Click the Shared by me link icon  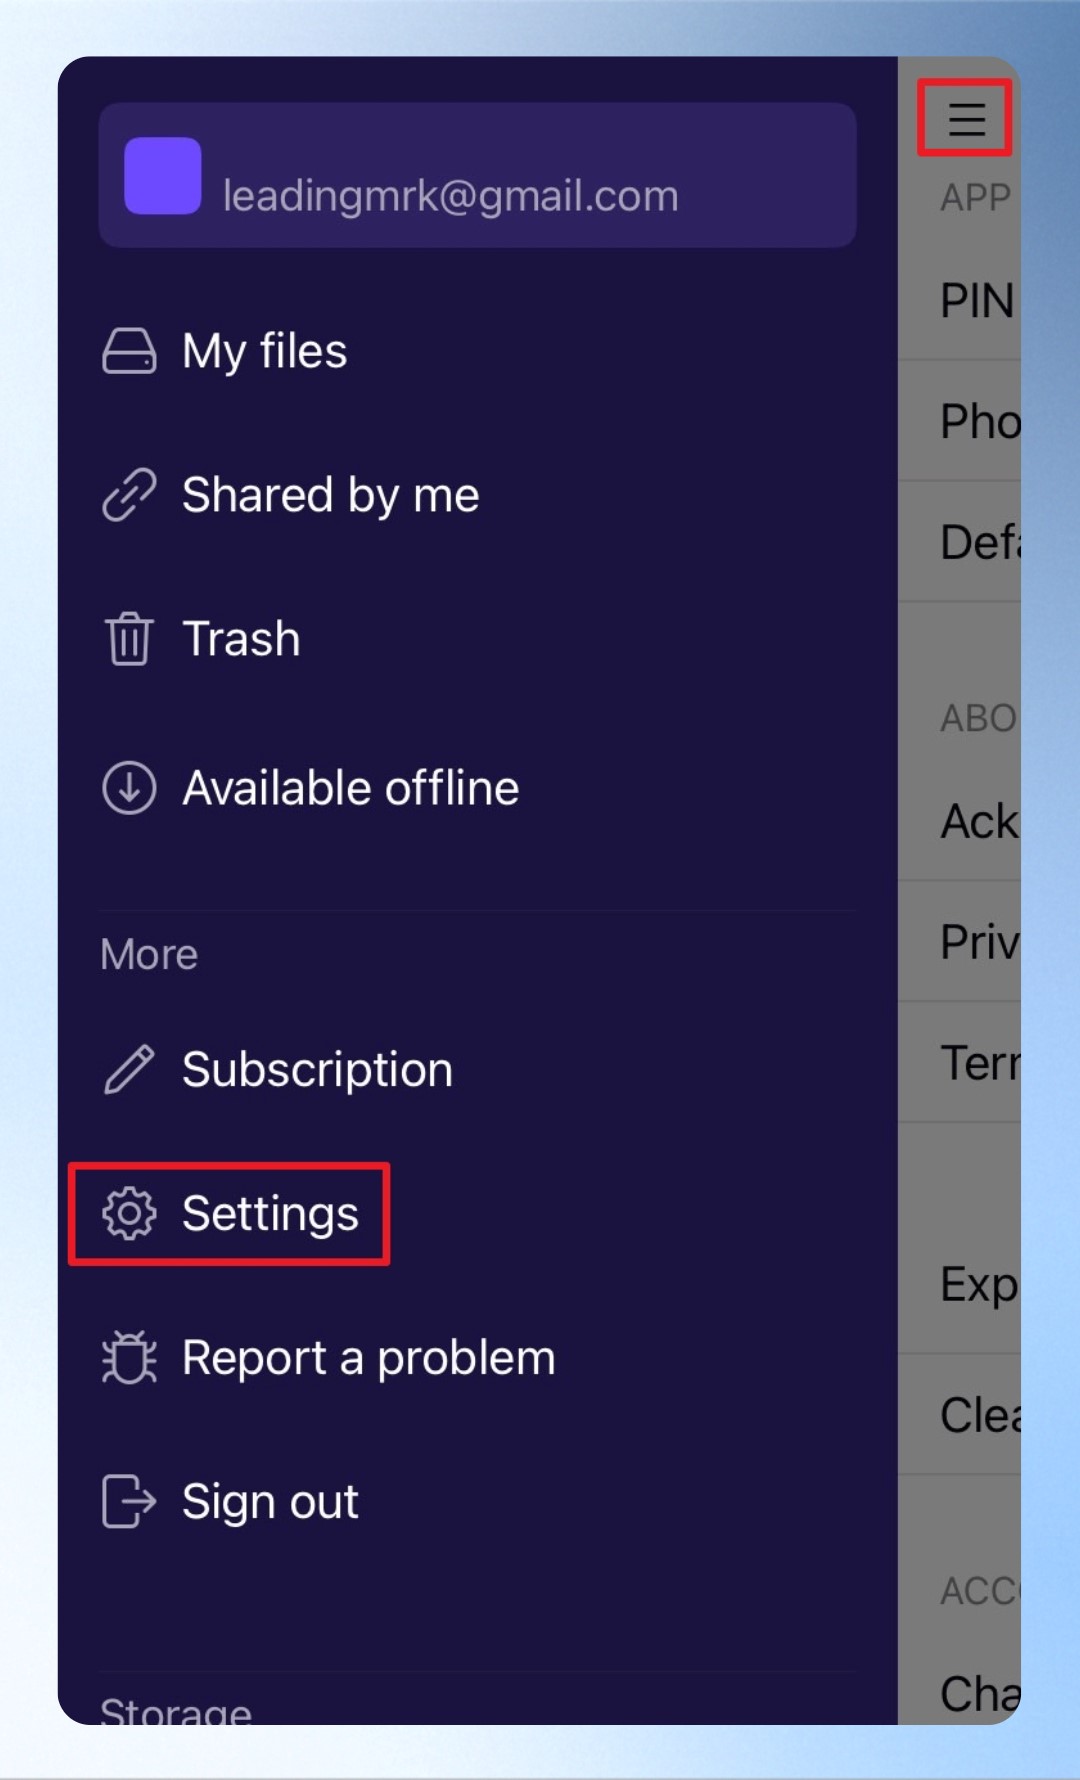pyautogui.click(x=129, y=495)
